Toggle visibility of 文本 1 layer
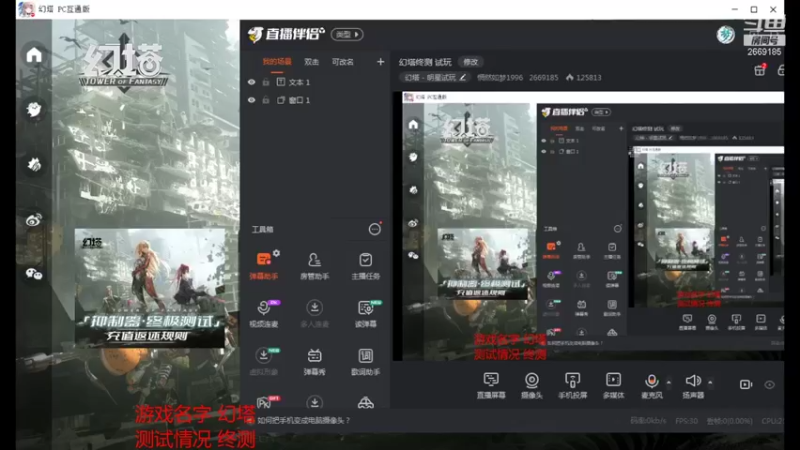The width and height of the screenshot is (800, 450). [252, 82]
